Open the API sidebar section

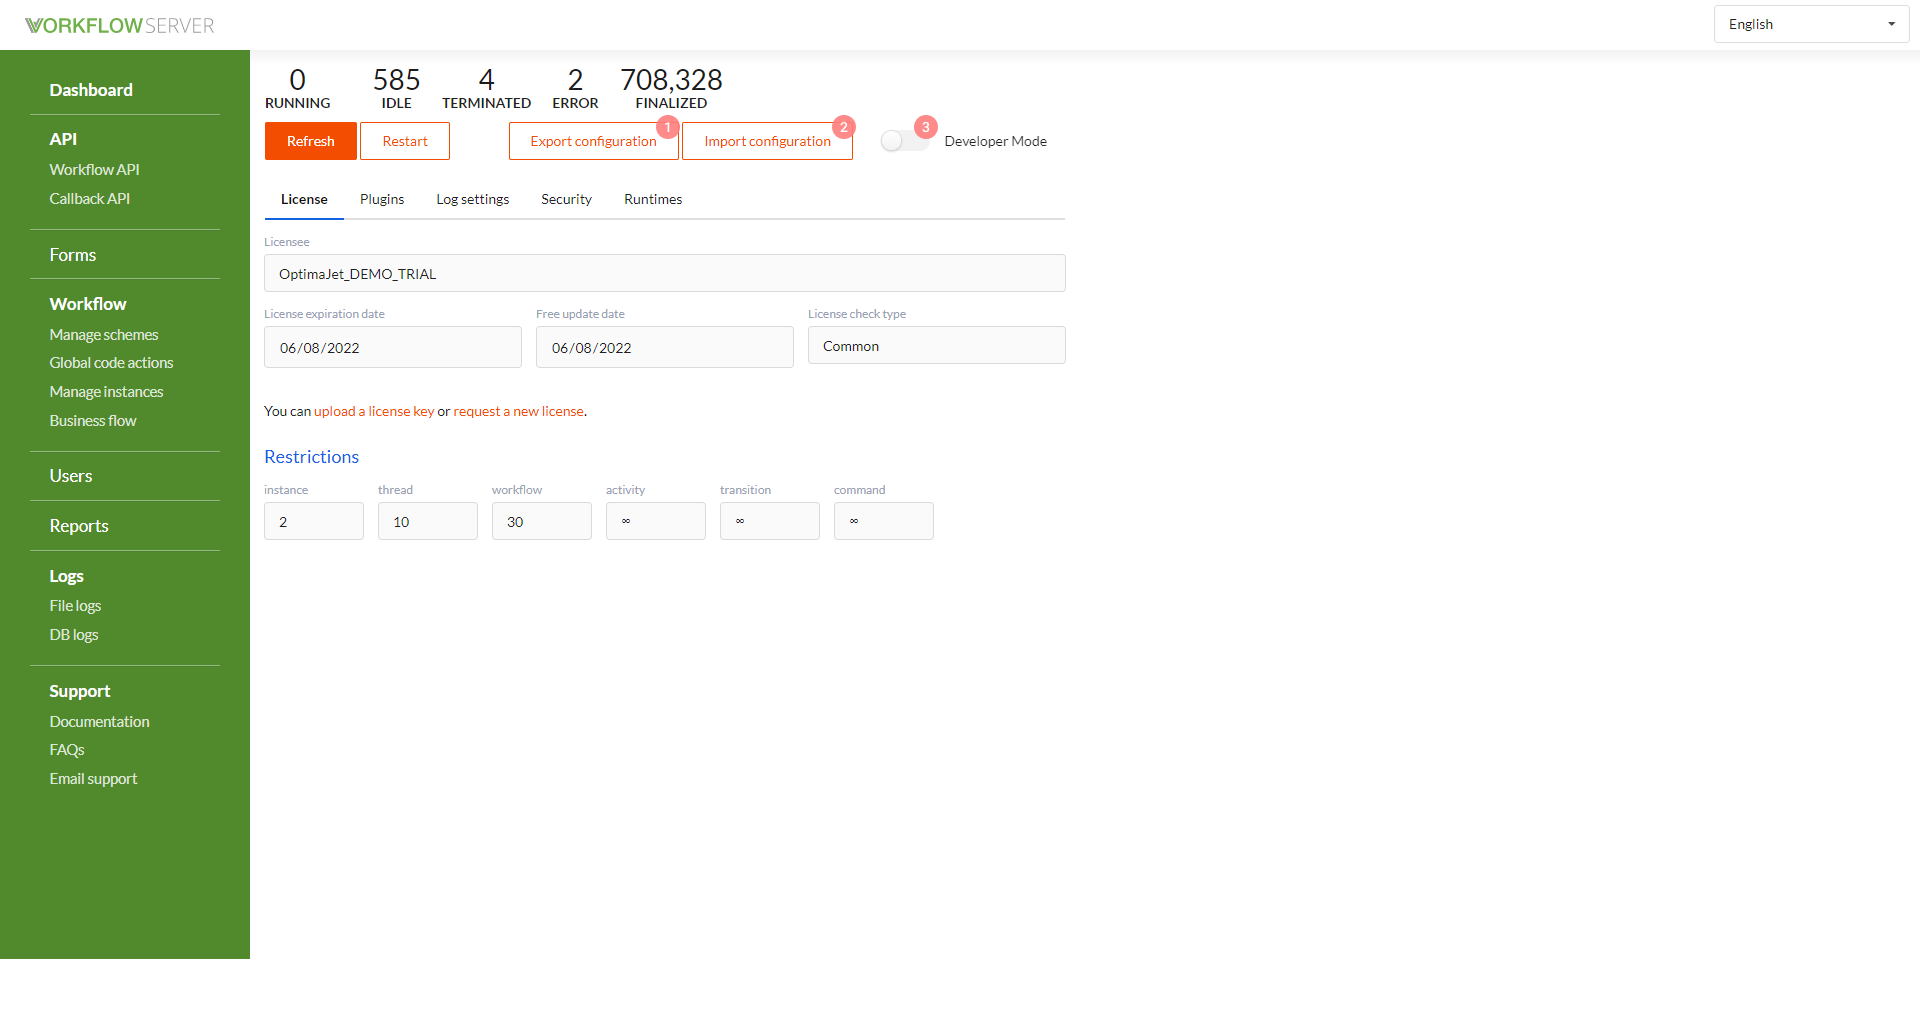pos(63,139)
